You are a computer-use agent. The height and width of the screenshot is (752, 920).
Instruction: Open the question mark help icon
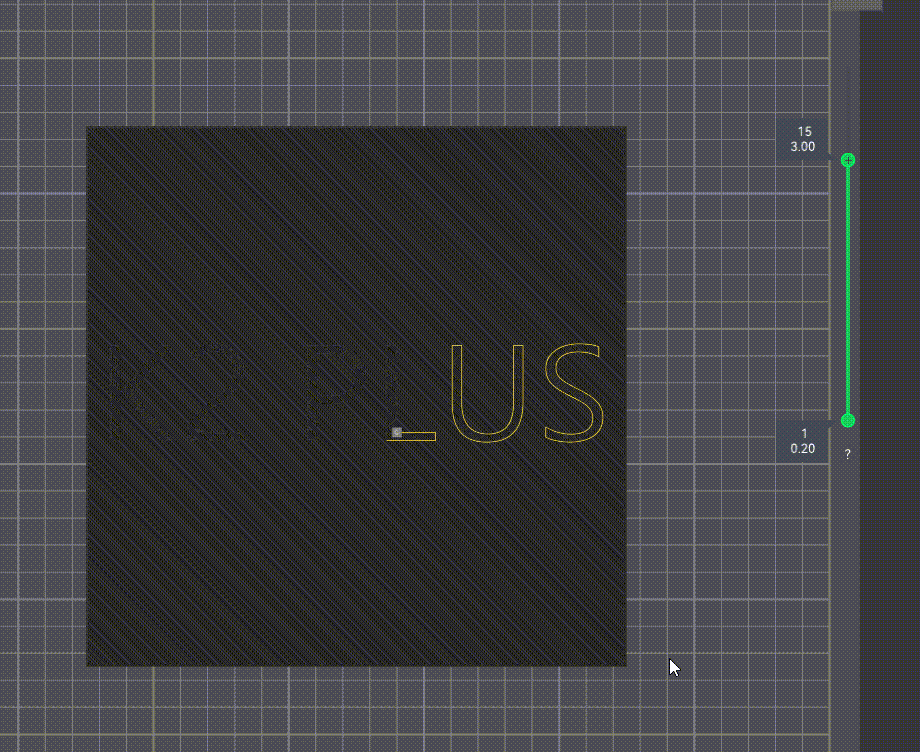(848, 454)
